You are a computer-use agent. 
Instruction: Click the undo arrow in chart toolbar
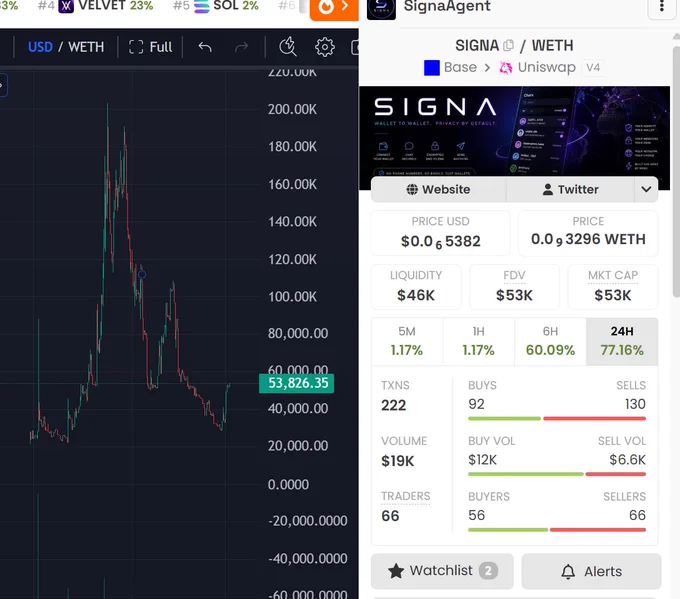coord(205,47)
